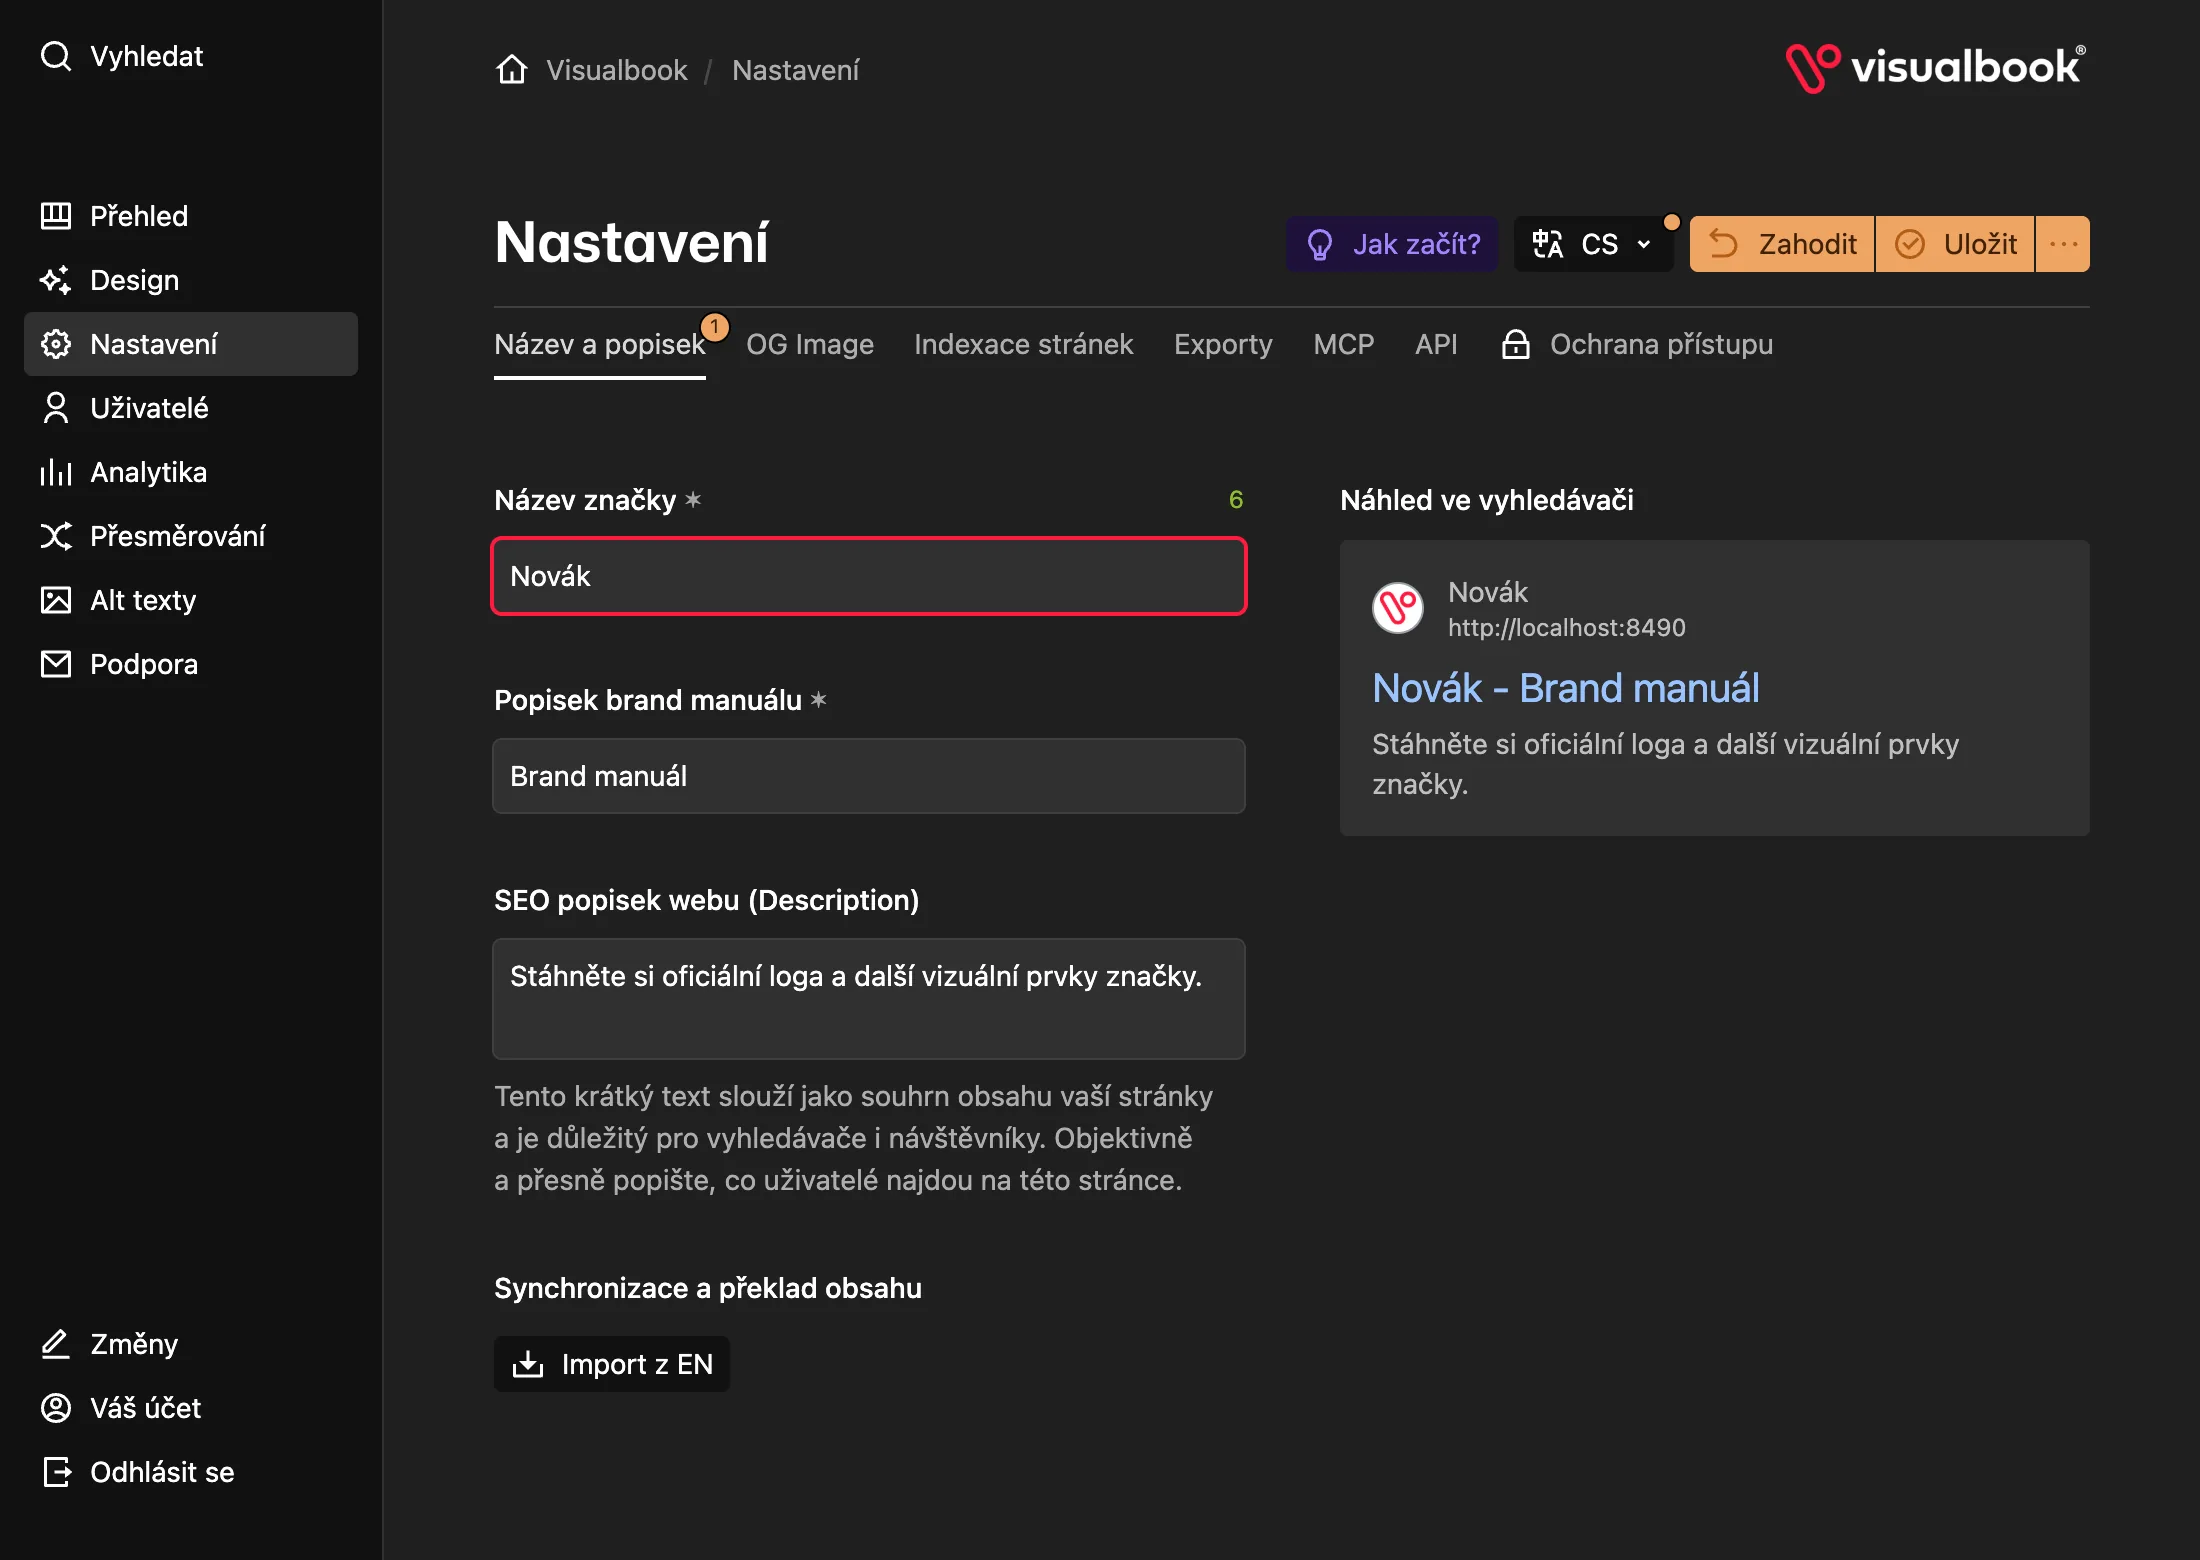Open the Ochrana přístupu tab
Screen dimensions: 2200x1560
tap(1637, 344)
